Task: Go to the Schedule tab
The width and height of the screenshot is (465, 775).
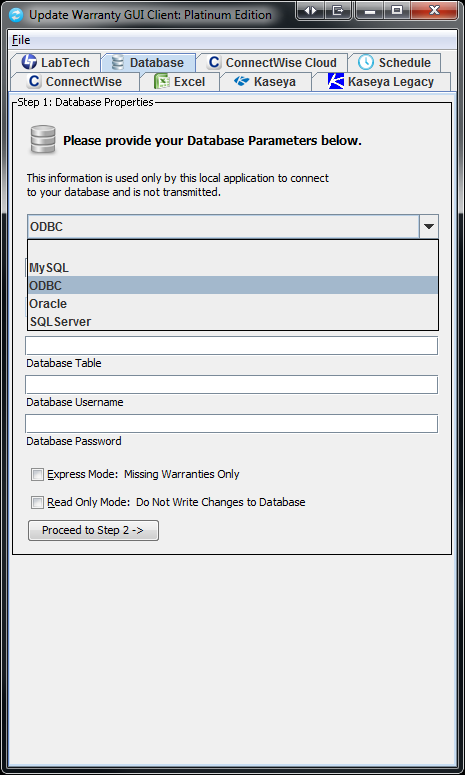Action: pos(394,63)
